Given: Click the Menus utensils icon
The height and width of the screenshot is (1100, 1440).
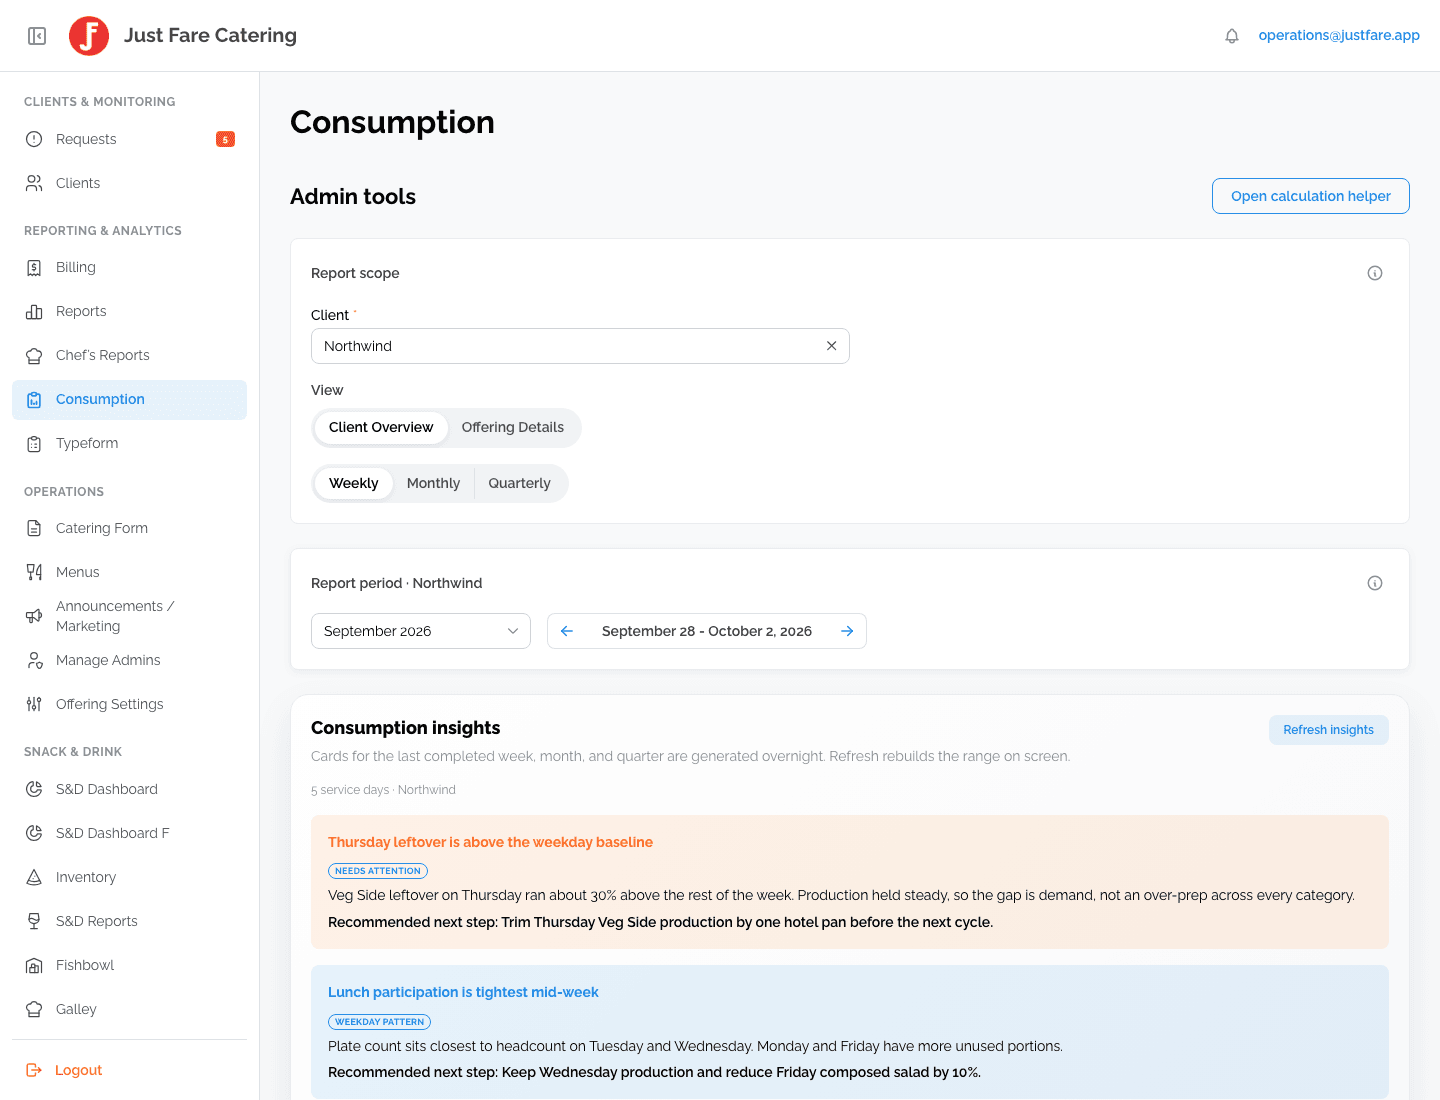Looking at the screenshot, I should (x=34, y=572).
